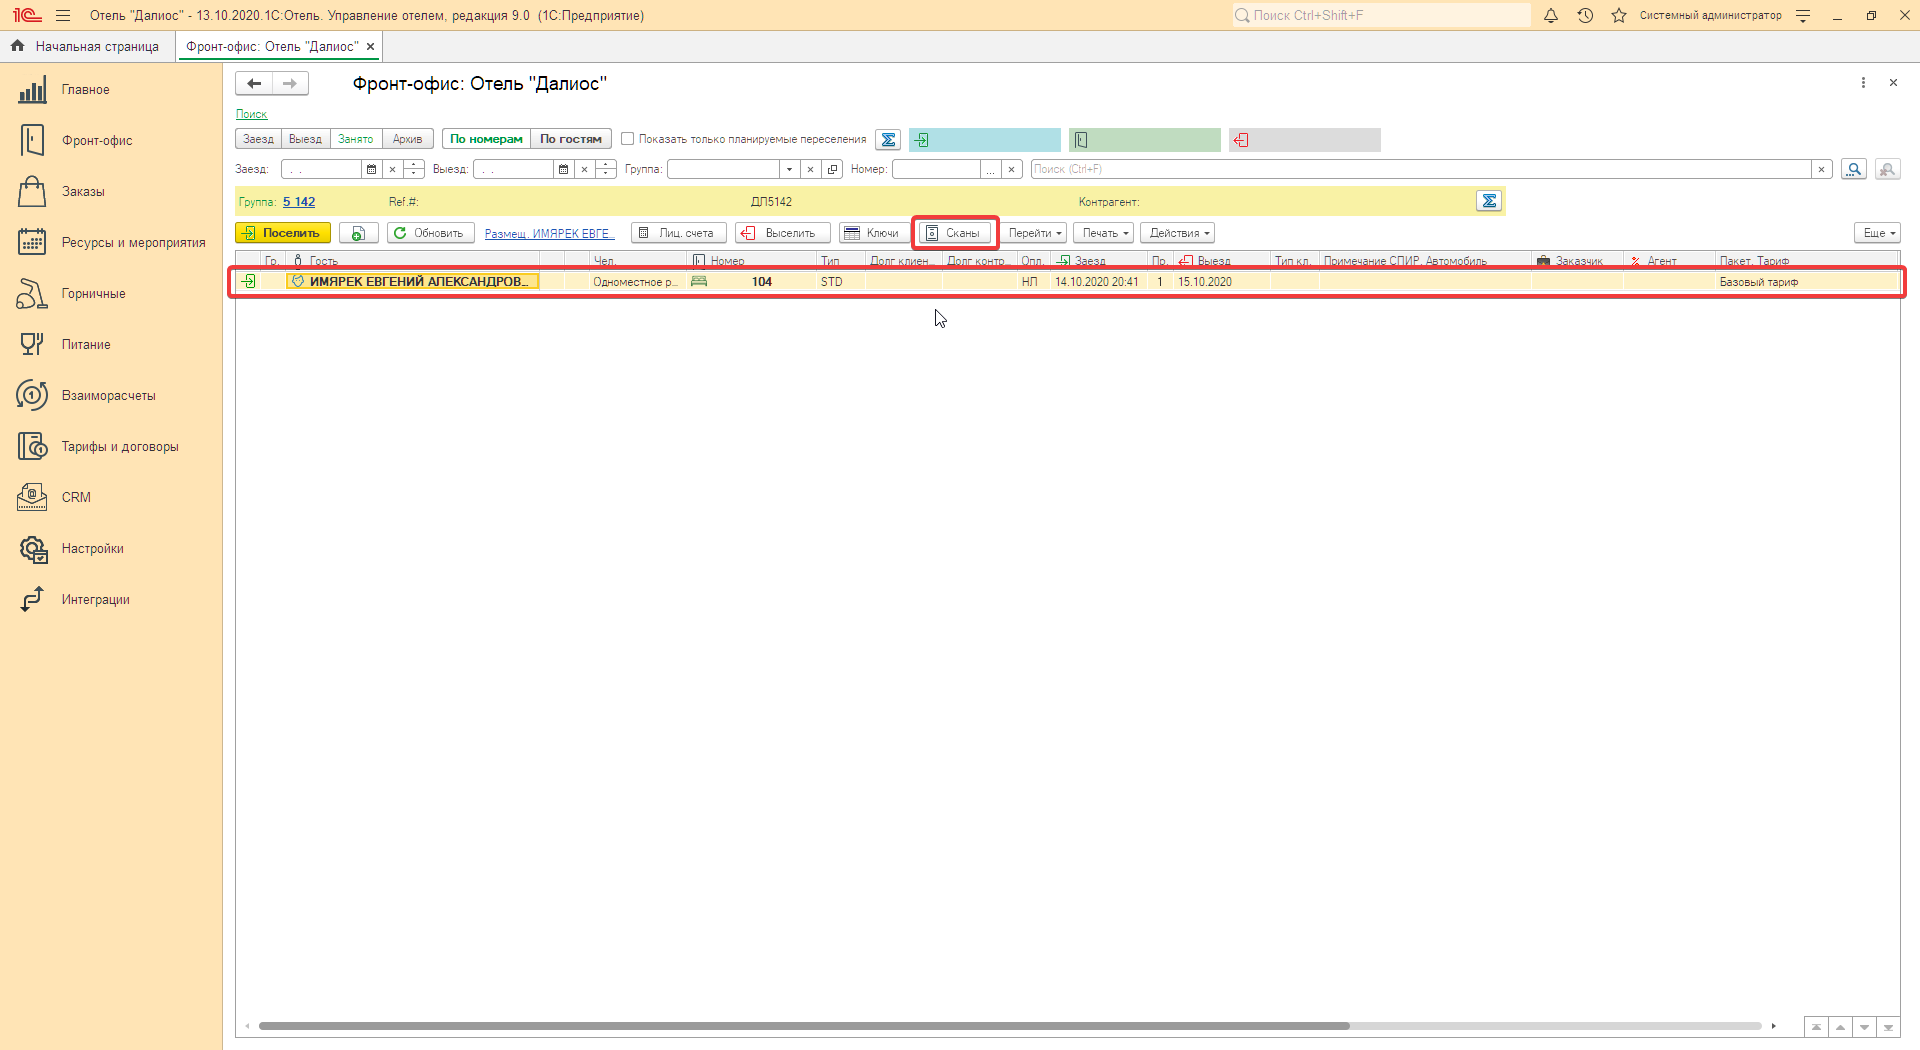
Task: Toggle the Занято filter button
Action: 356,140
